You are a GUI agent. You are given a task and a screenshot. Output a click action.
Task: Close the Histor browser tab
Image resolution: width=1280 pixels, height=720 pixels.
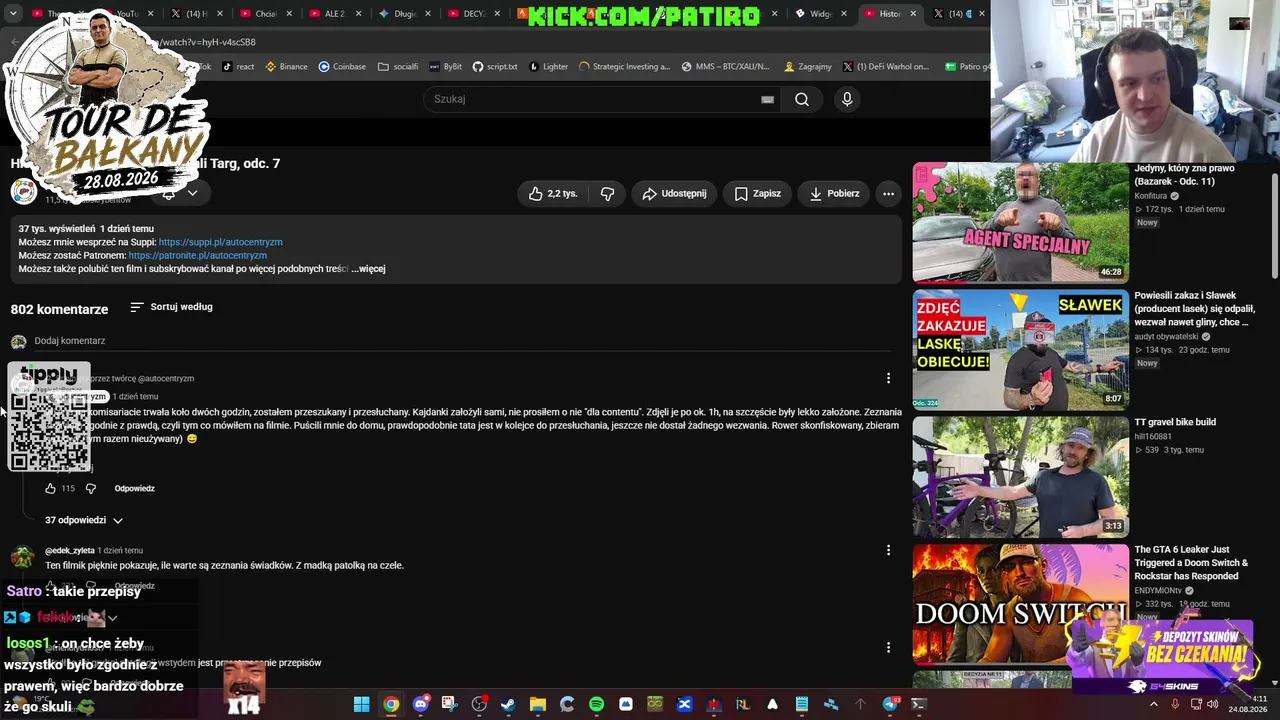tap(912, 14)
